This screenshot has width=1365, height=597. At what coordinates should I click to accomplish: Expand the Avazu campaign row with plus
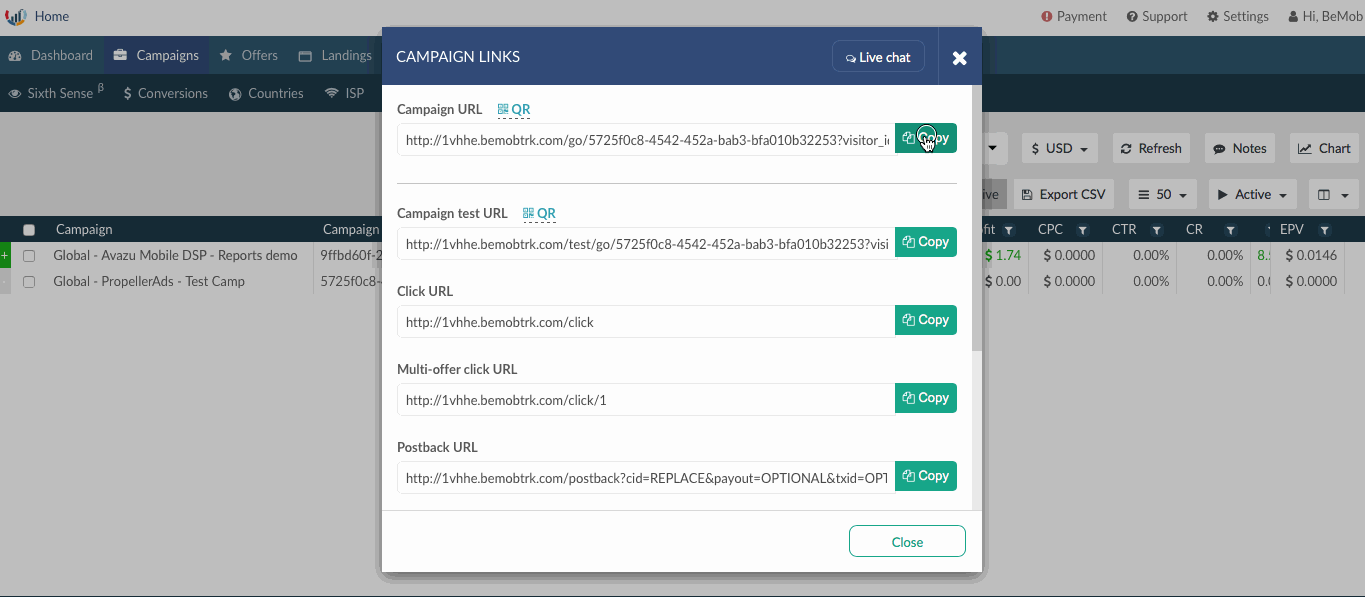coord(5,256)
